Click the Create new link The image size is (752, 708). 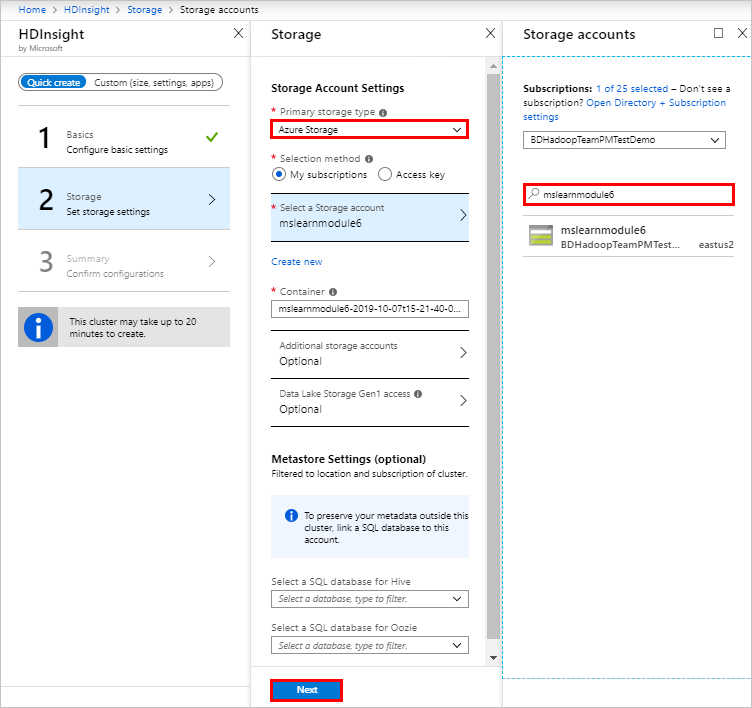[296, 261]
